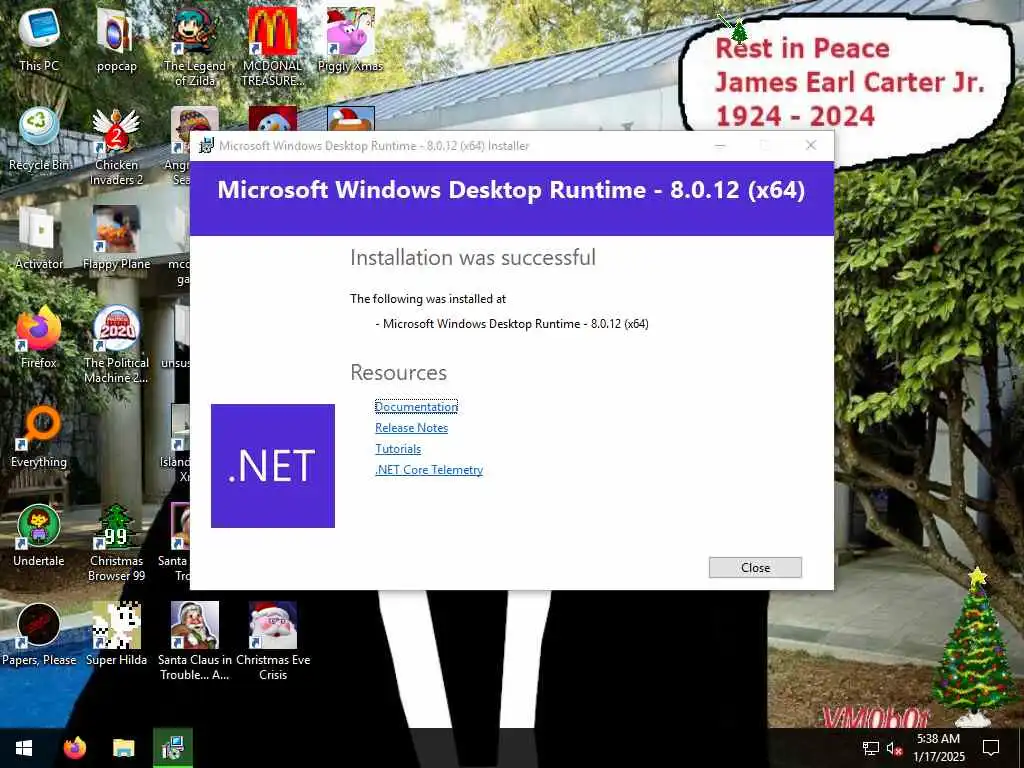Select the Undertale desktop shortcut
This screenshot has height=768, width=1024.
click(39, 536)
